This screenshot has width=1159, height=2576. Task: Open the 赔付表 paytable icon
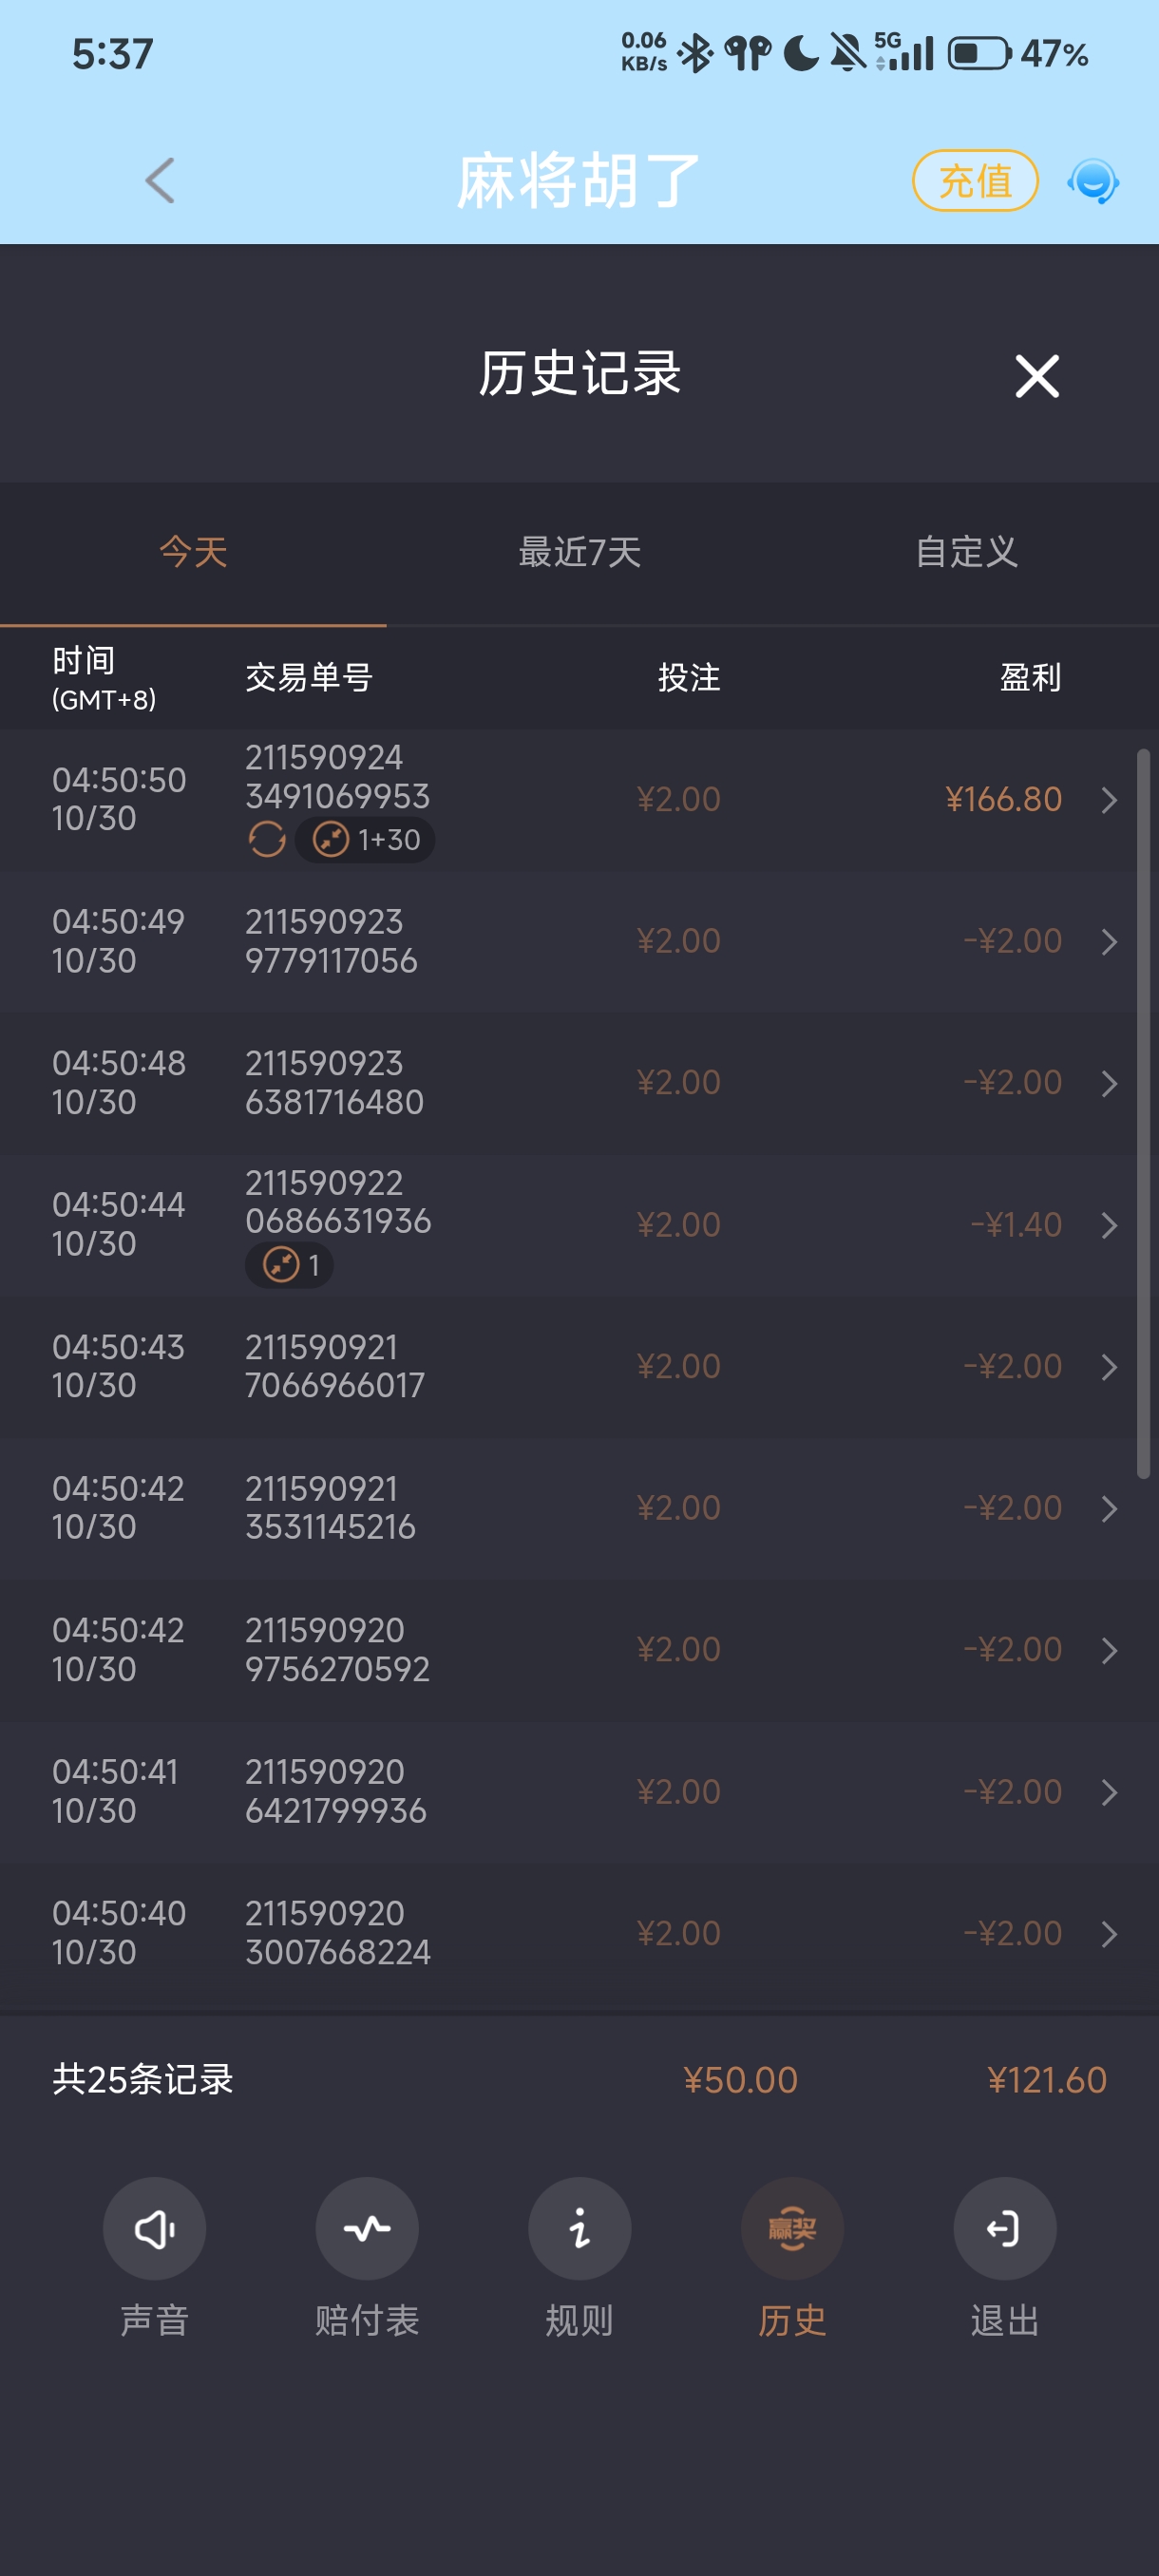(367, 2229)
